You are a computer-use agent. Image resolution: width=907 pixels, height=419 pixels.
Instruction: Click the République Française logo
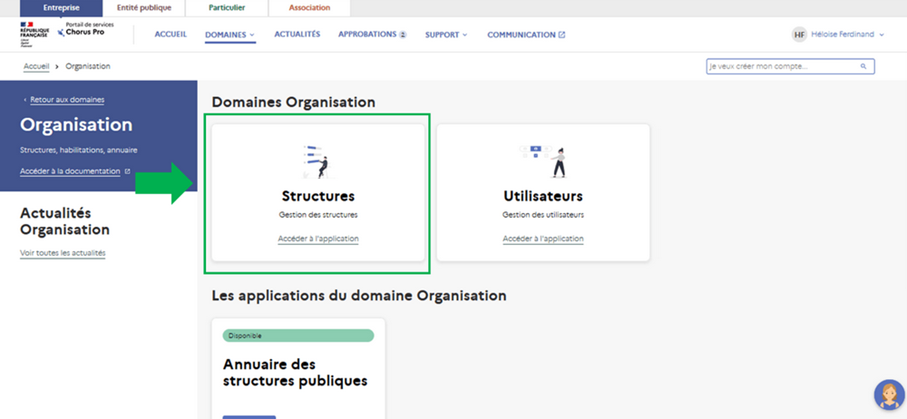[34, 34]
